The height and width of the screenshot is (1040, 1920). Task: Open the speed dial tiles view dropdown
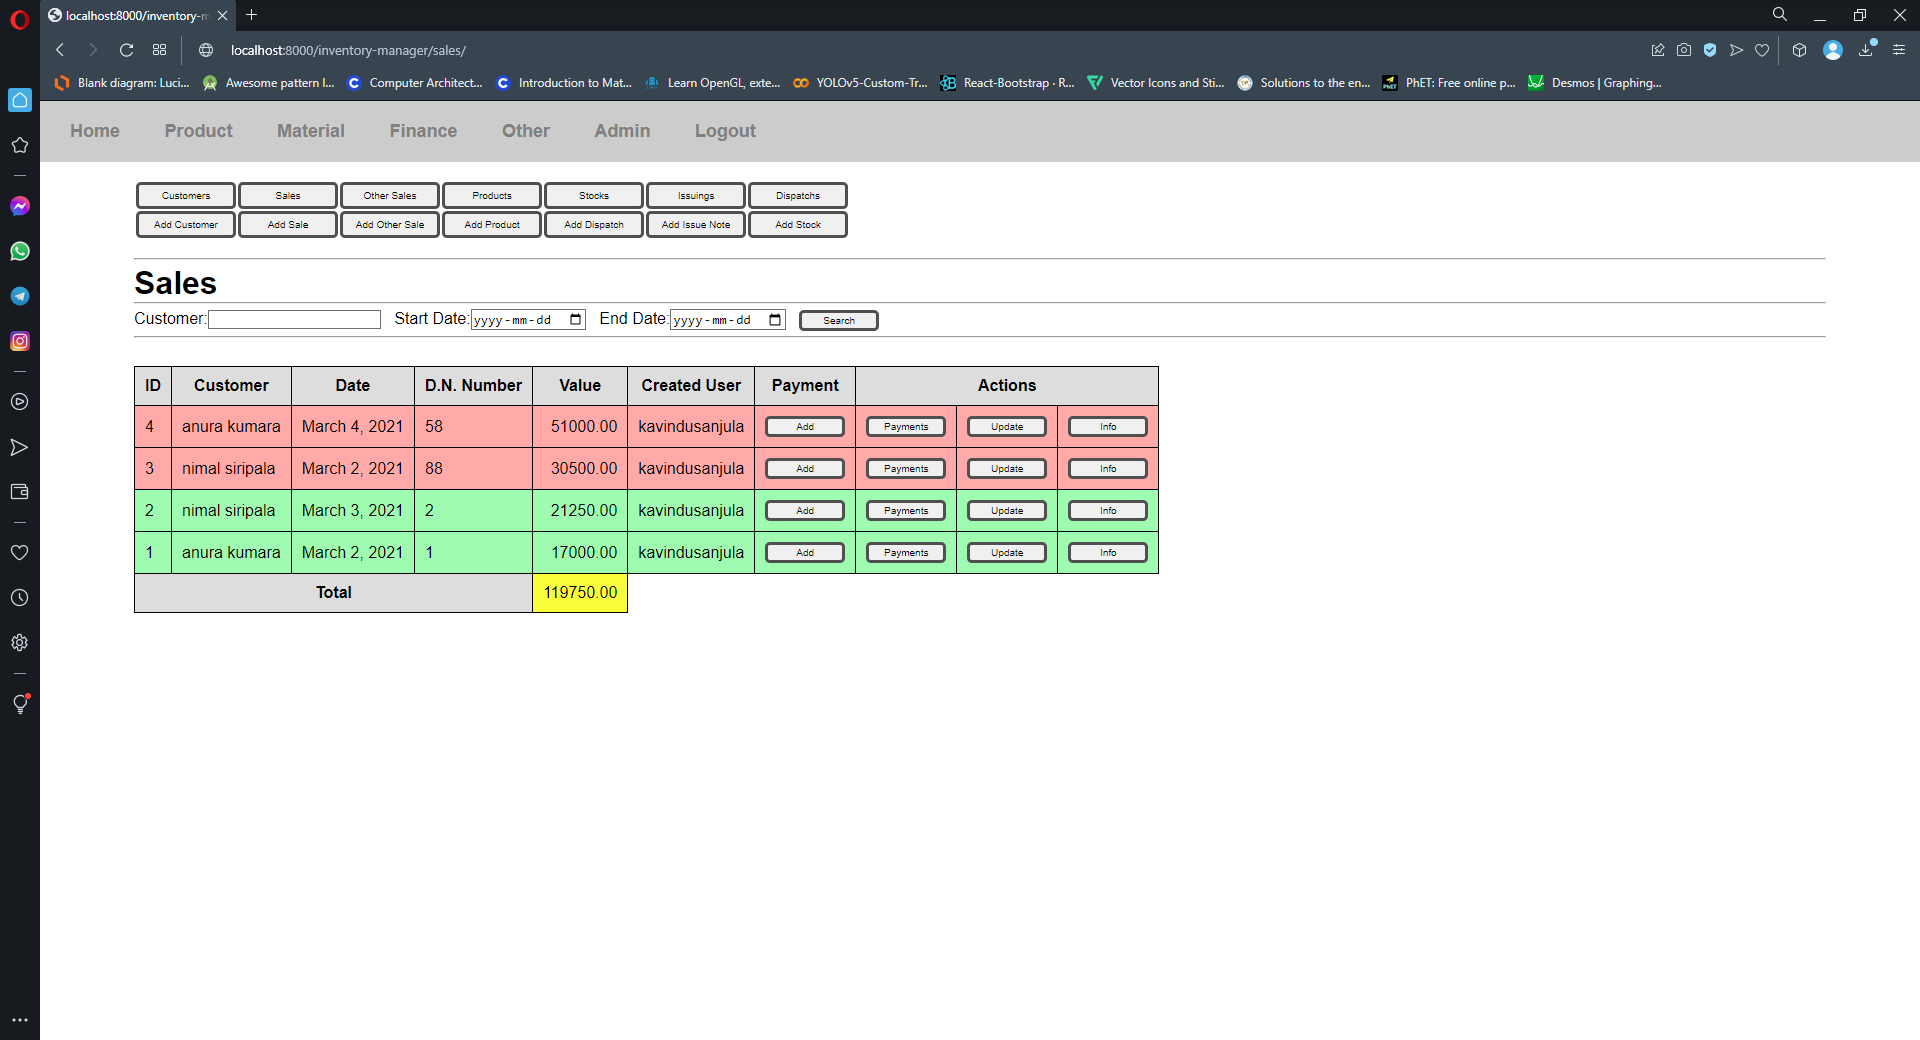click(x=159, y=50)
